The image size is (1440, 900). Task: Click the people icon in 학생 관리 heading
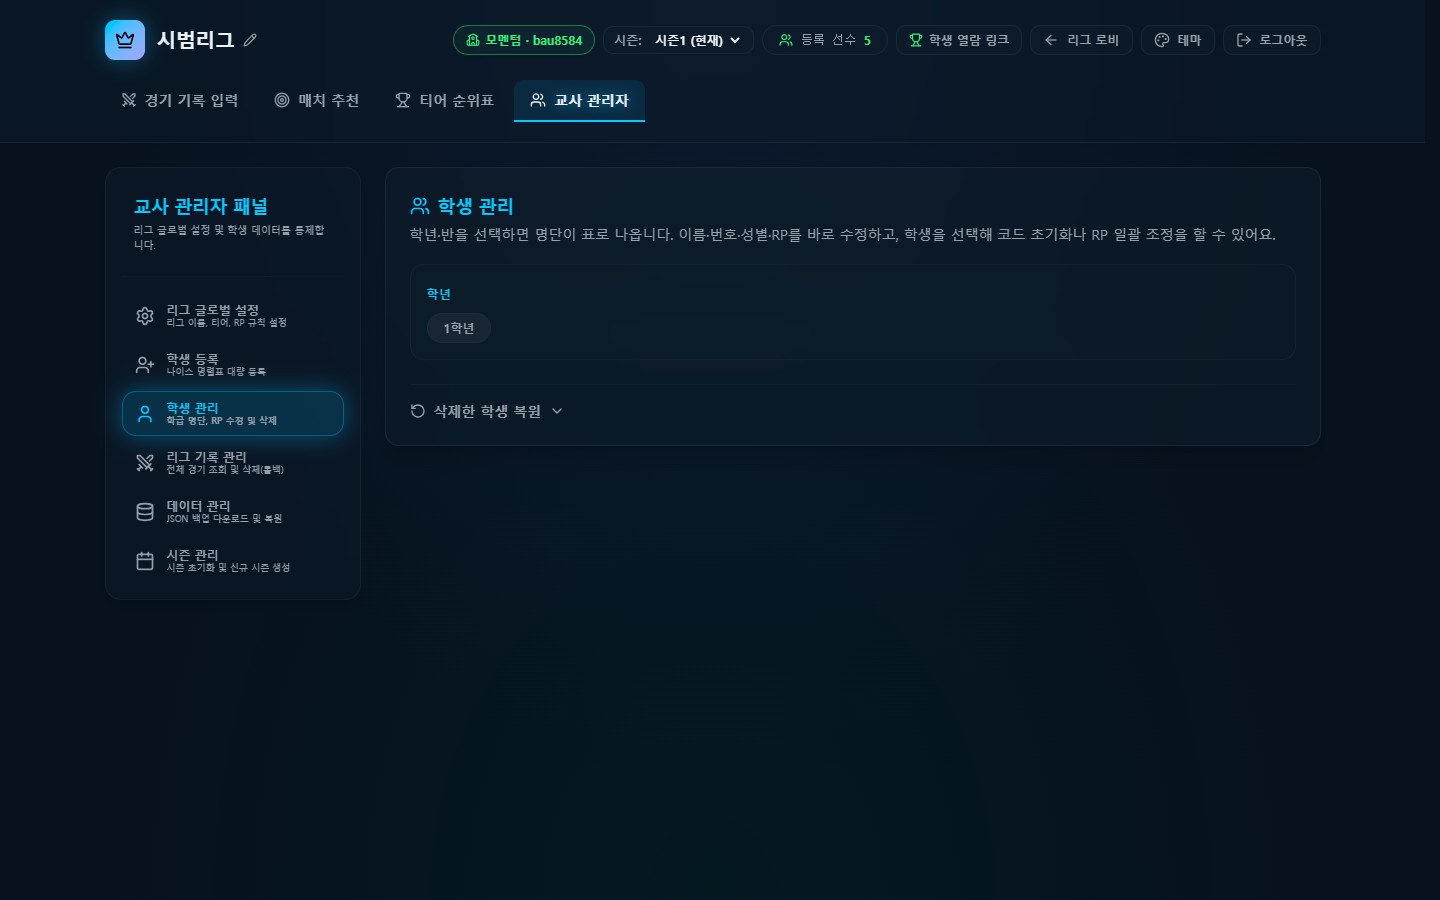coord(420,206)
